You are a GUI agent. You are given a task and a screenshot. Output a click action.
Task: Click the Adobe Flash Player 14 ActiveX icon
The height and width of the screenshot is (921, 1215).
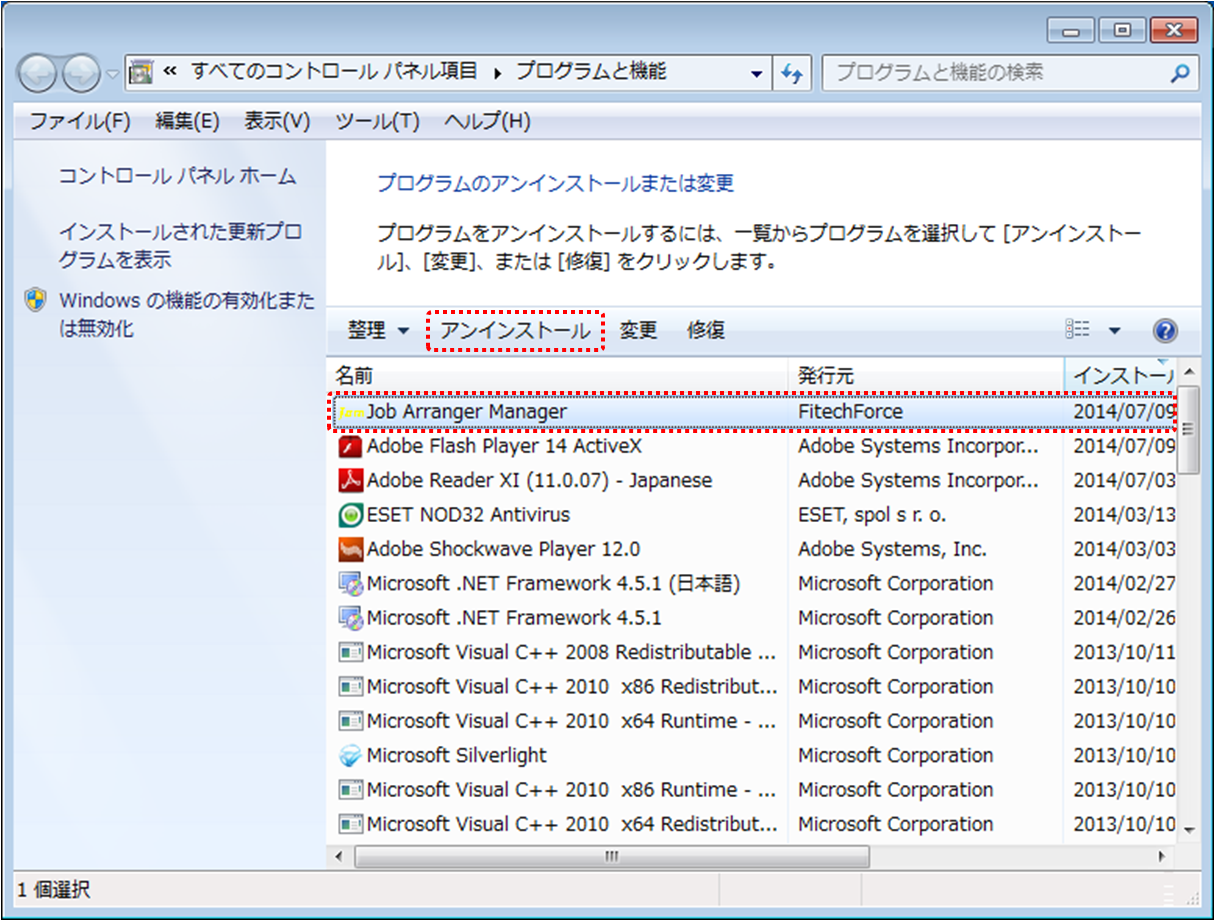[350, 446]
